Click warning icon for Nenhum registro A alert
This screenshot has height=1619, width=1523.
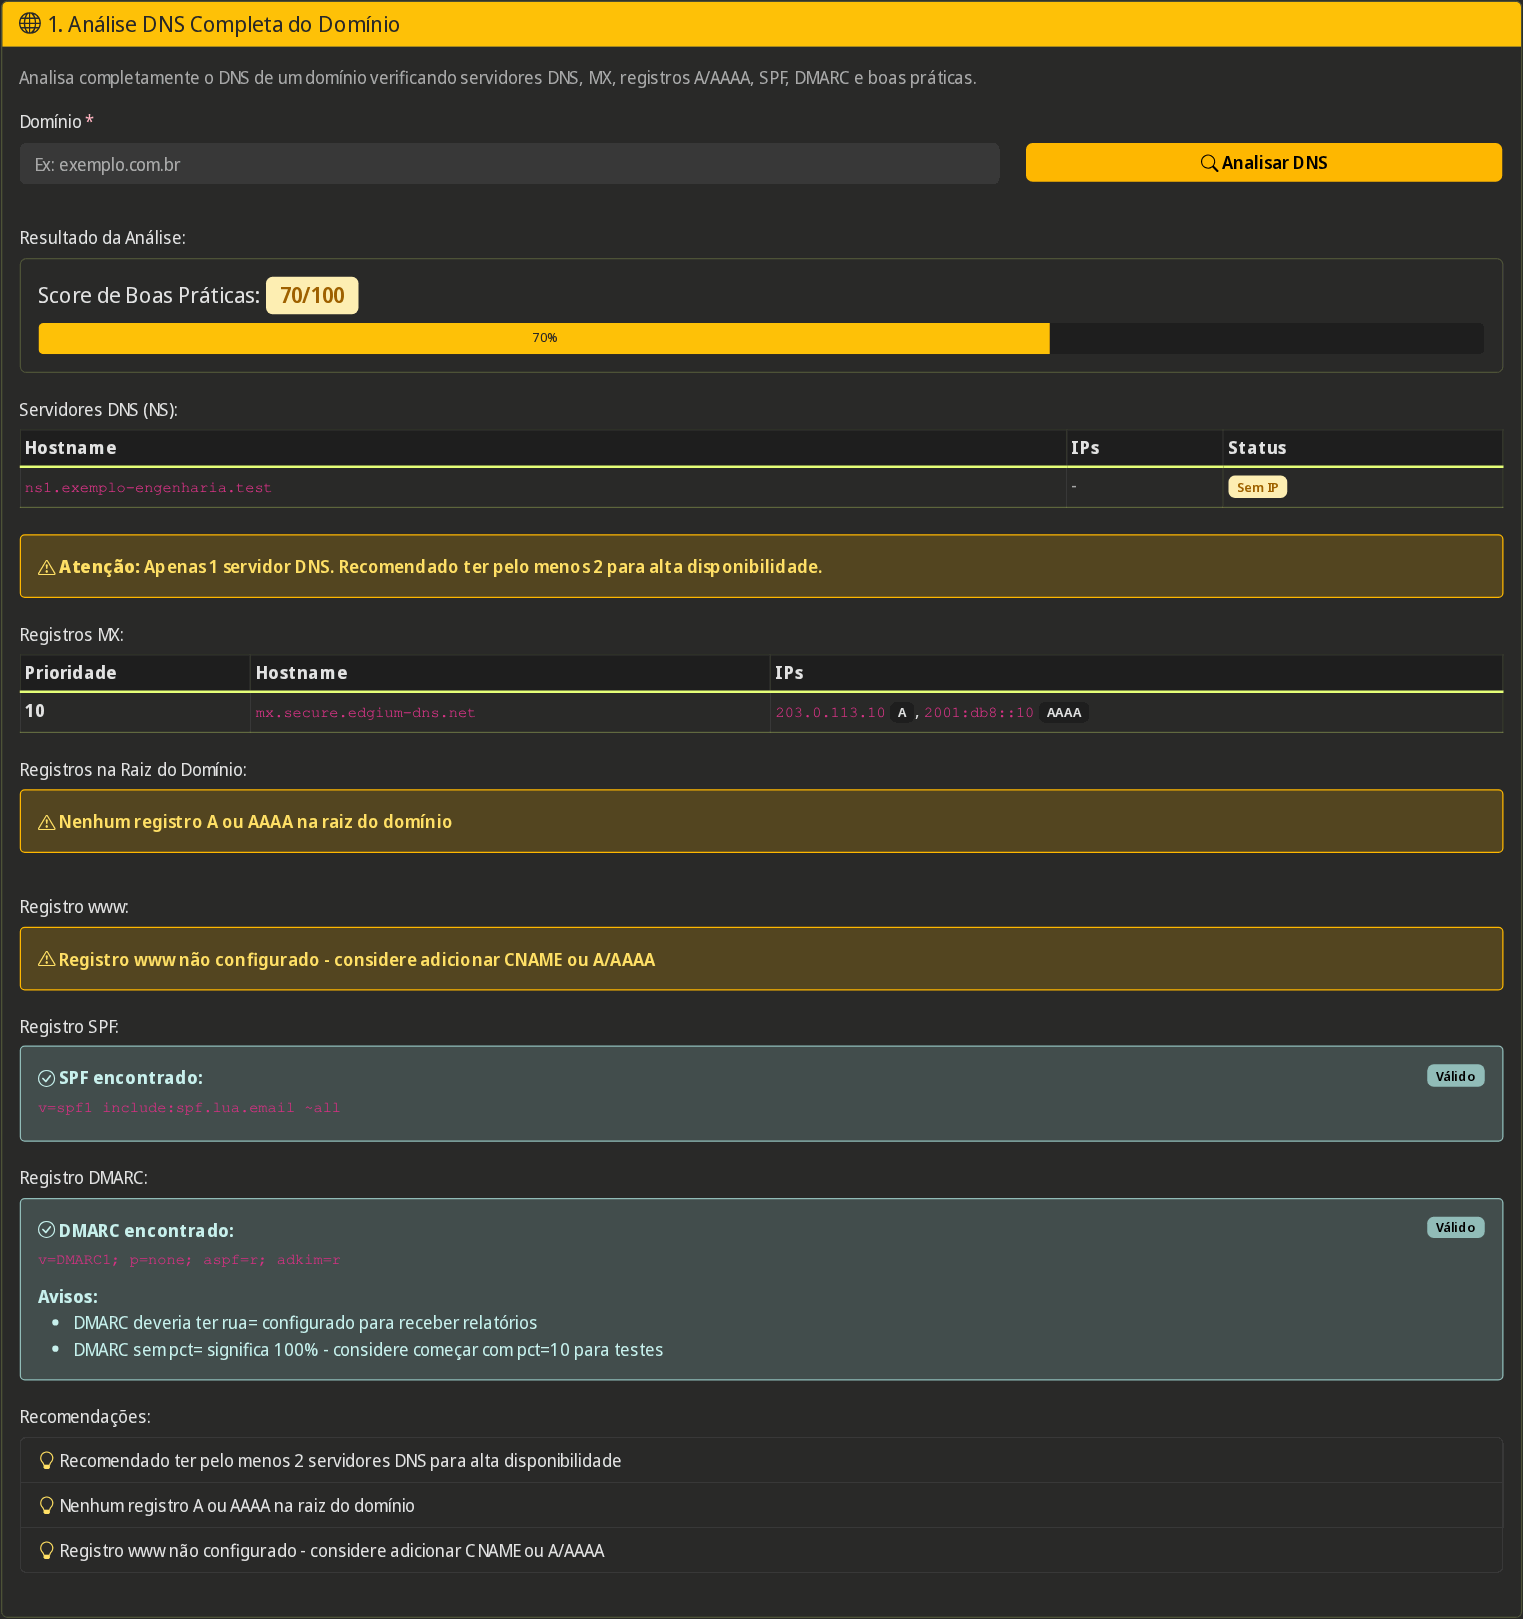pos(46,822)
